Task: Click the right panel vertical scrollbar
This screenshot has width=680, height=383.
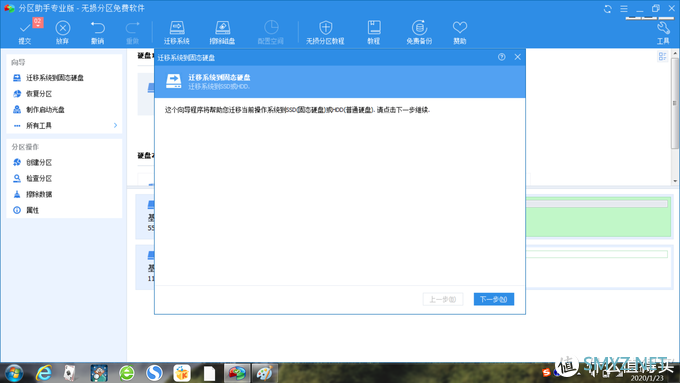Action: pos(675,103)
